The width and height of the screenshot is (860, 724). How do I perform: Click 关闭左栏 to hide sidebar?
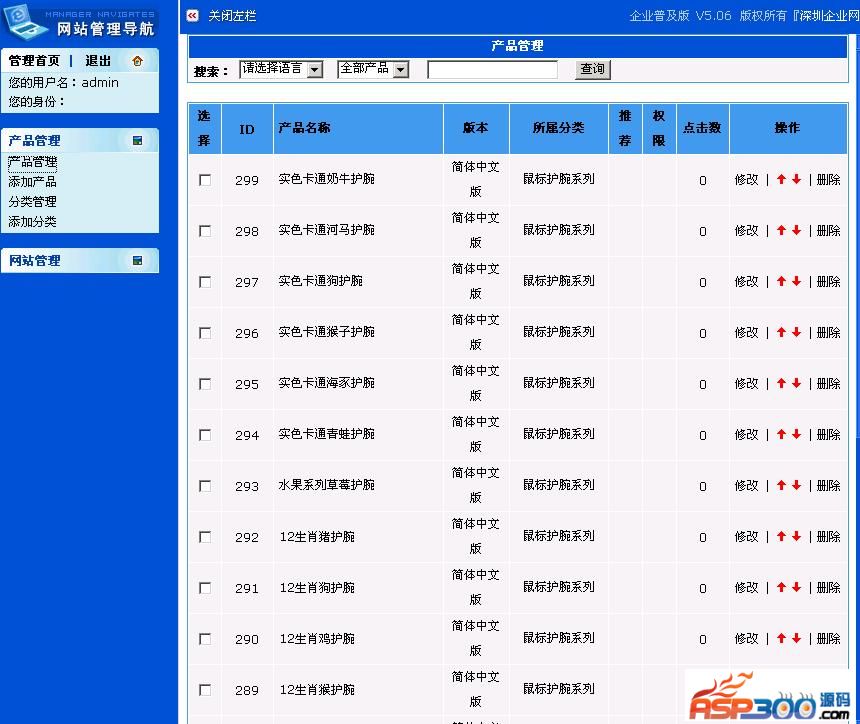click(x=232, y=16)
